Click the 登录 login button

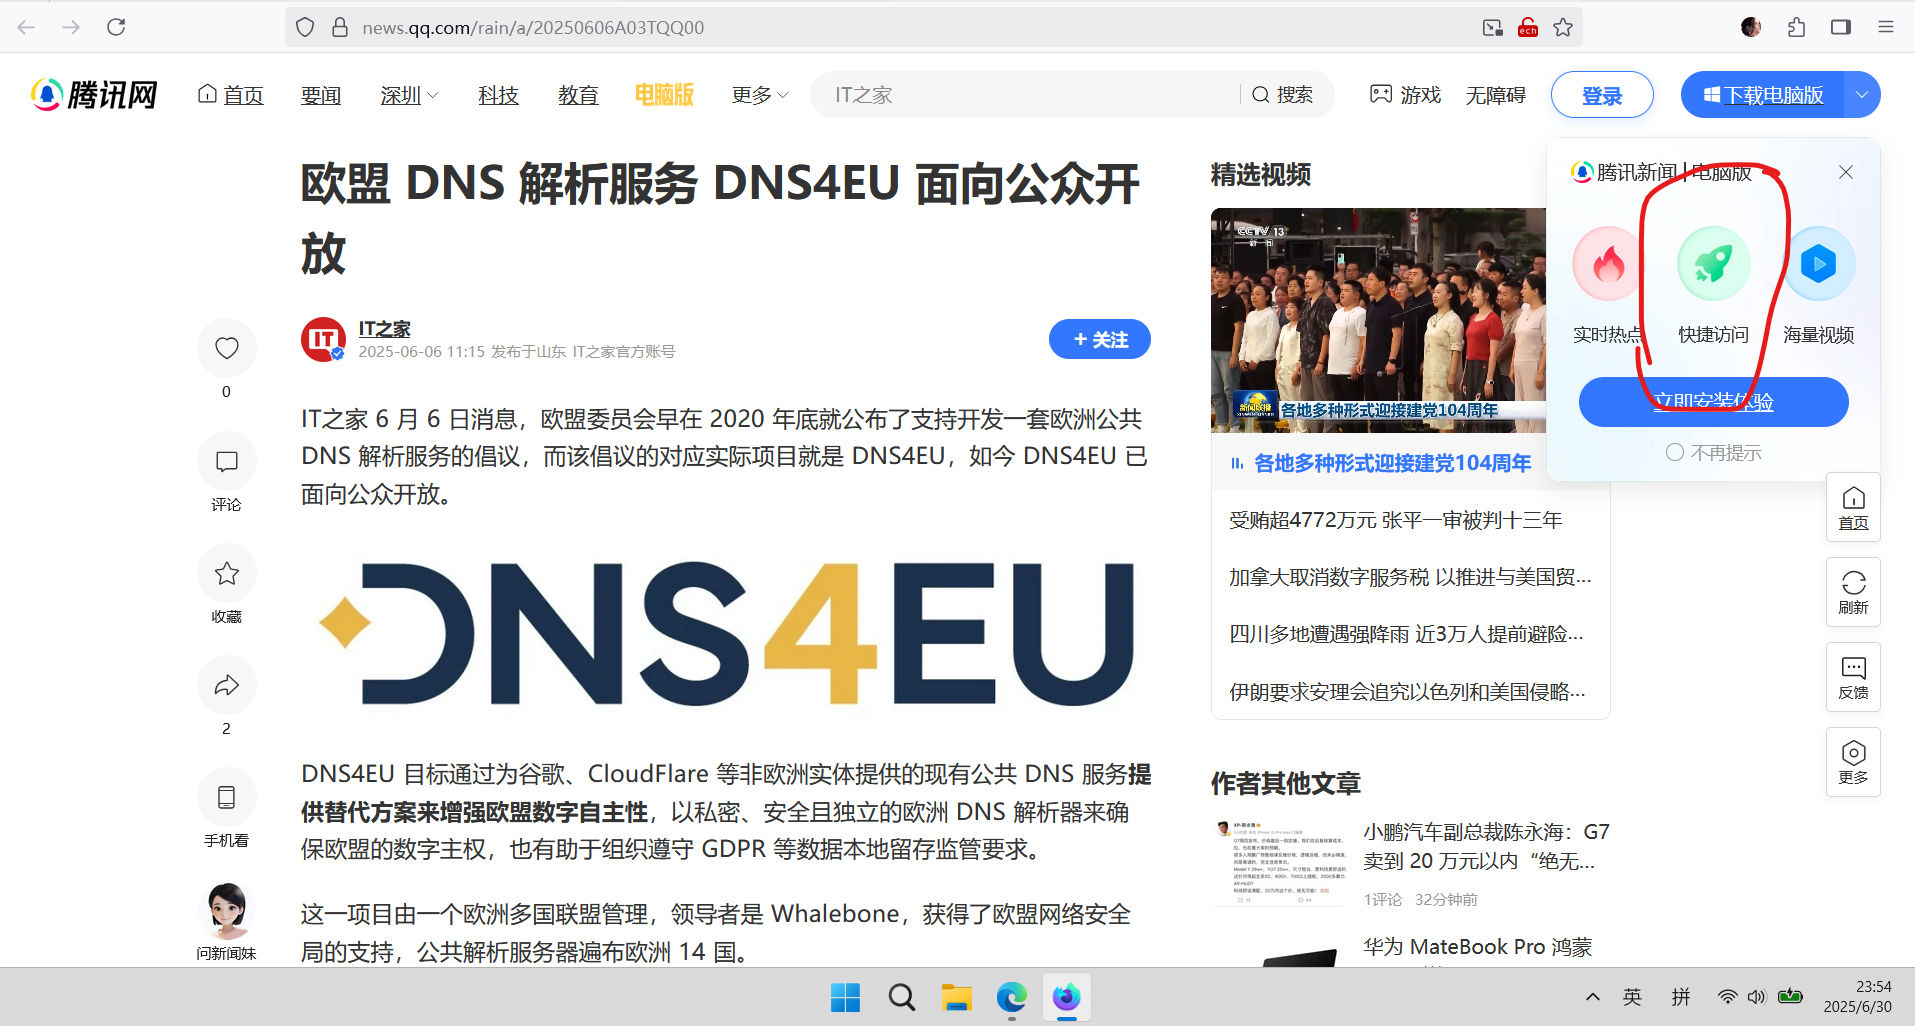pos(1601,94)
